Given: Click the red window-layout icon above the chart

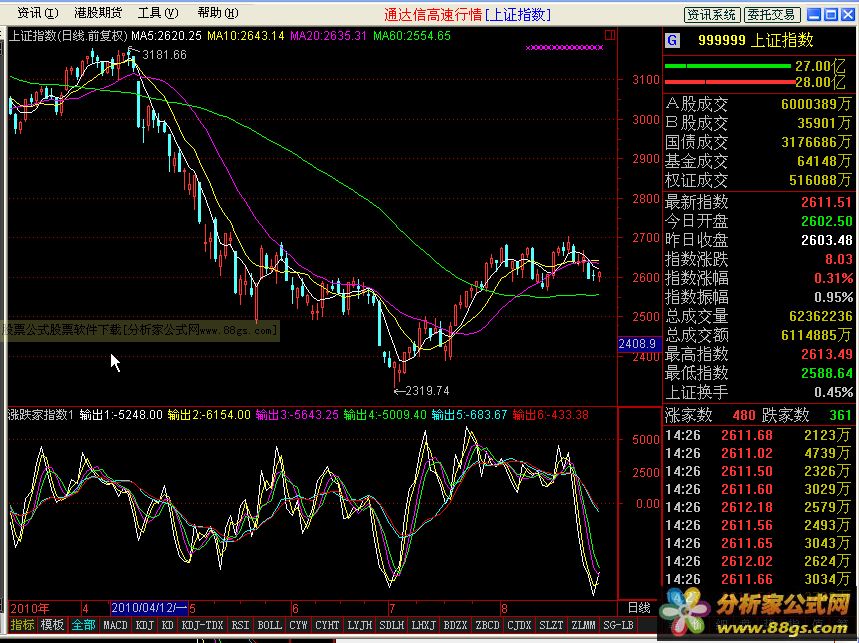Looking at the screenshot, I should tap(610, 35).
